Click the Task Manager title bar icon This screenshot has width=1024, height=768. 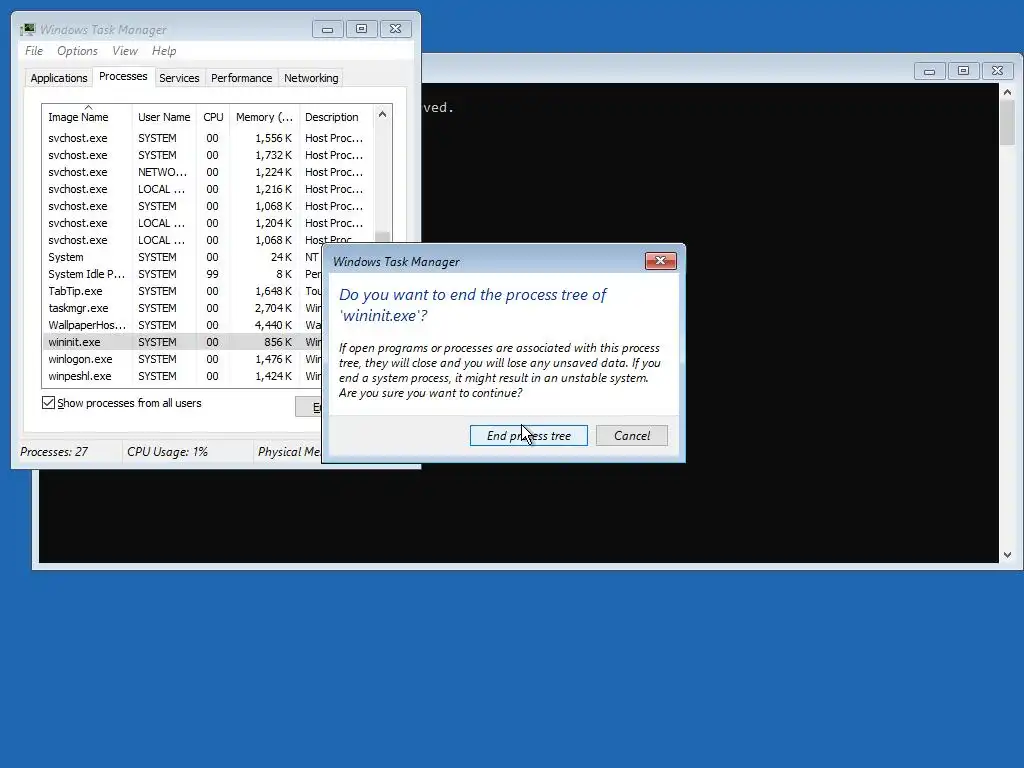coord(27,29)
